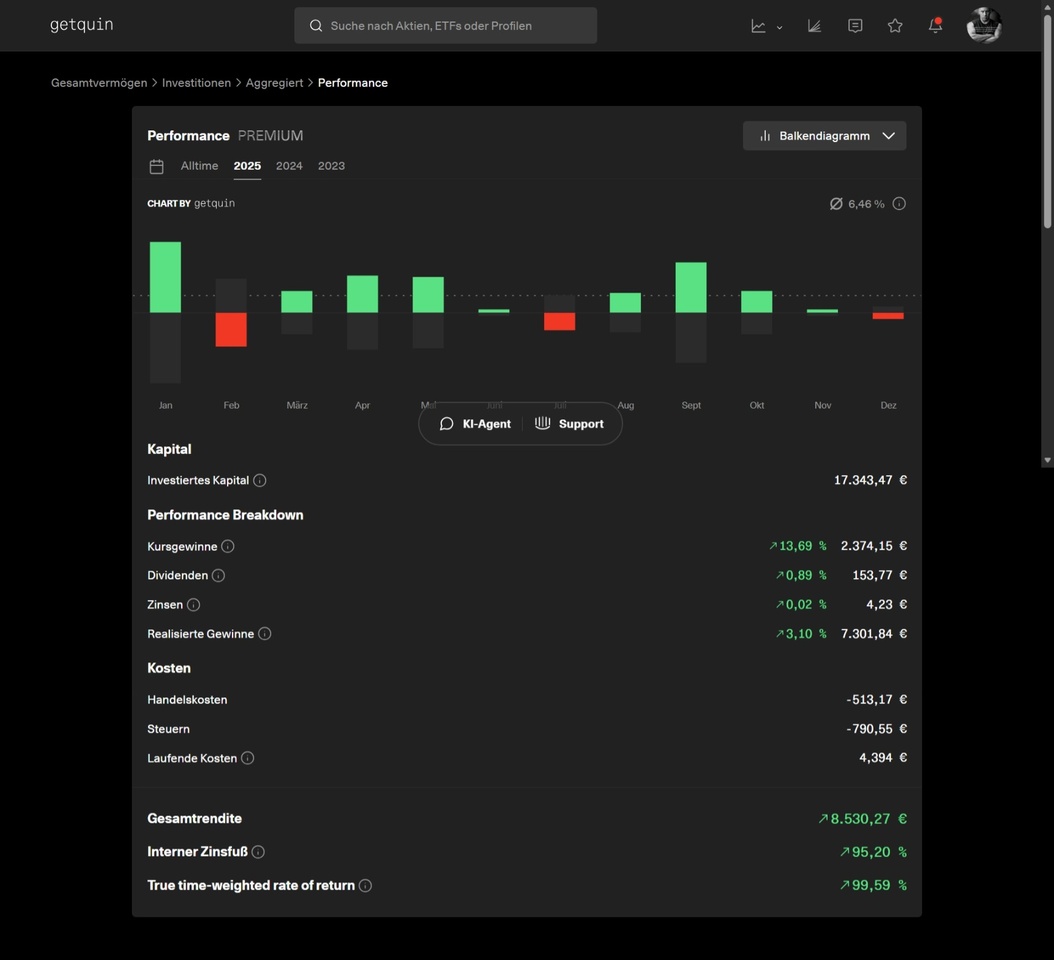Click info icon beside the 6,46 % average
1054x960 pixels.
(899, 204)
